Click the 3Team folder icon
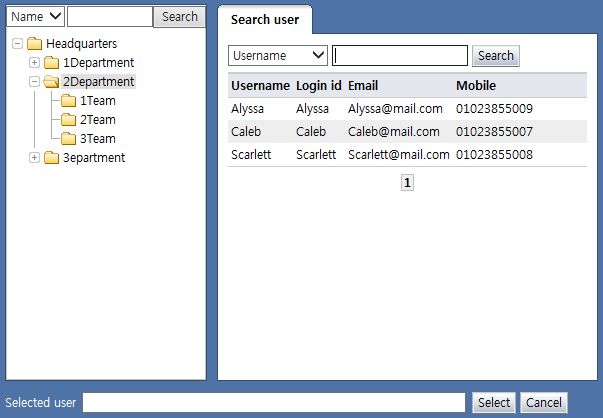 [x=68, y=139]
